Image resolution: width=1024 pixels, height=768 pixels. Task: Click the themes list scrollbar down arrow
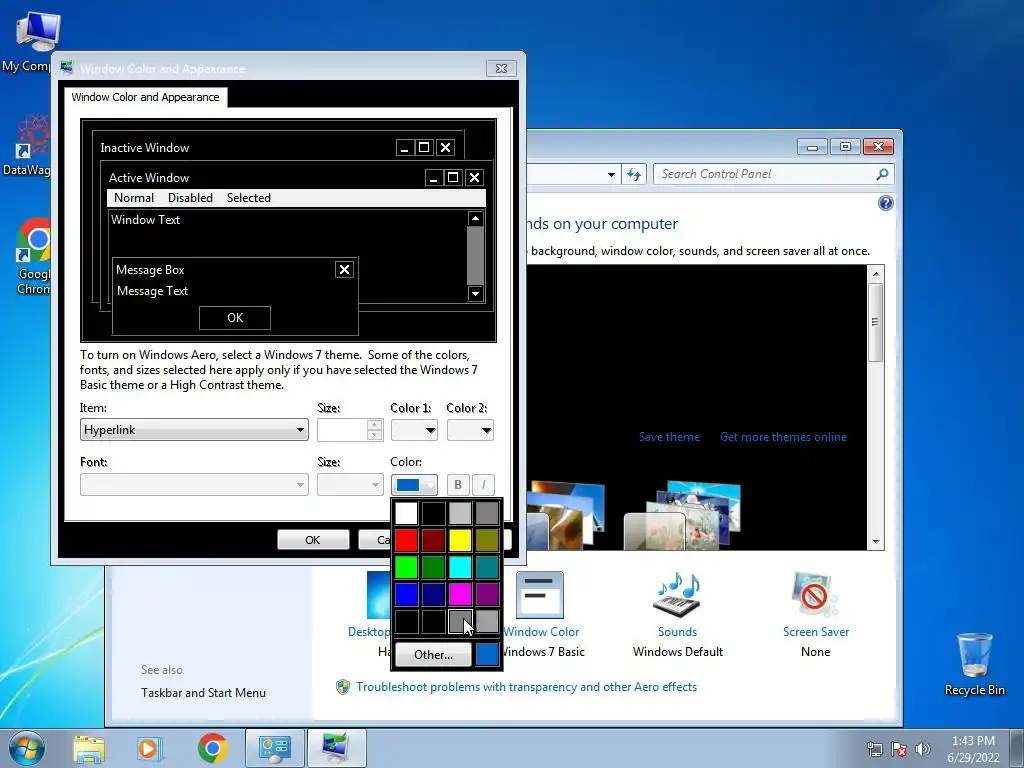tap(876, 541)
